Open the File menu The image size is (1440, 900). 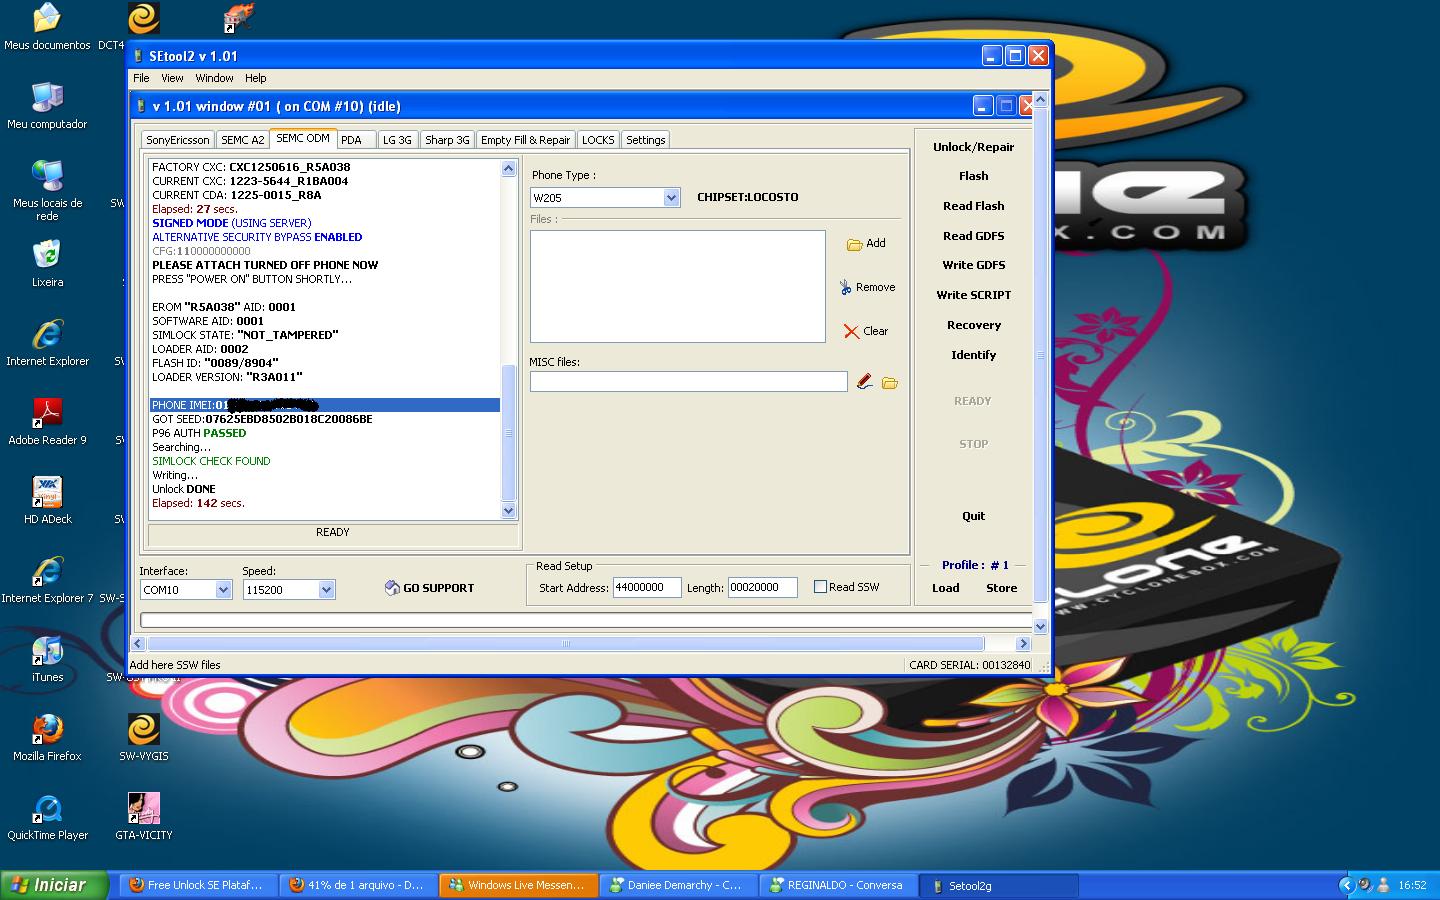[x=141, y=78]
